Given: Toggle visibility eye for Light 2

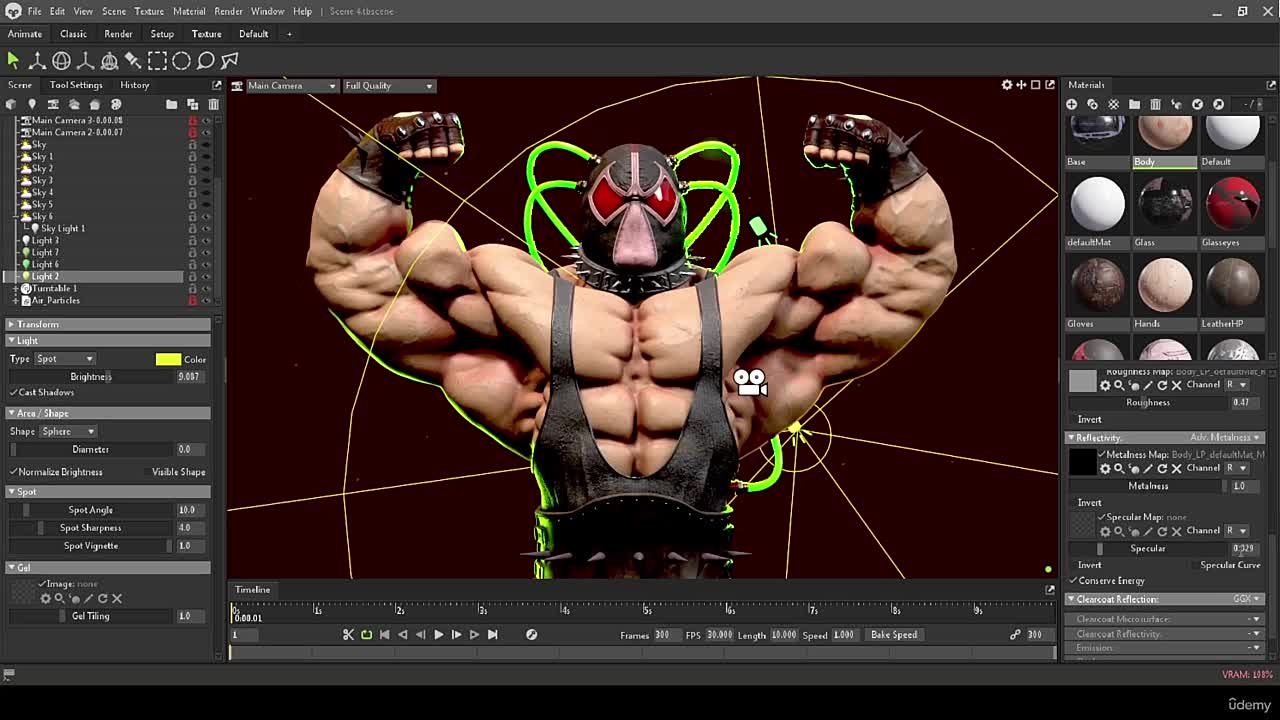Looking at the screenshot, I should [206, 277].
